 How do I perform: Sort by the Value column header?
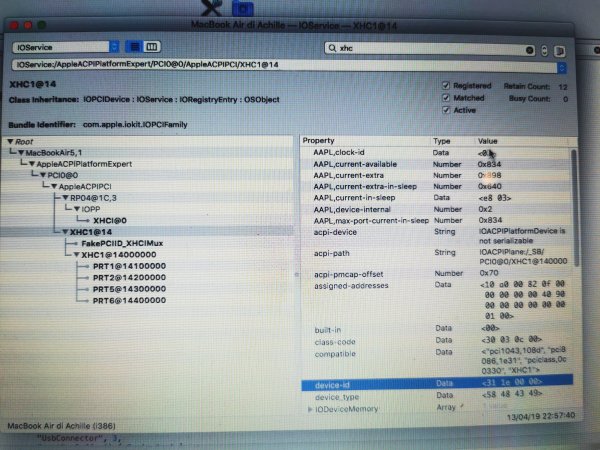click(x=522, y=141)
